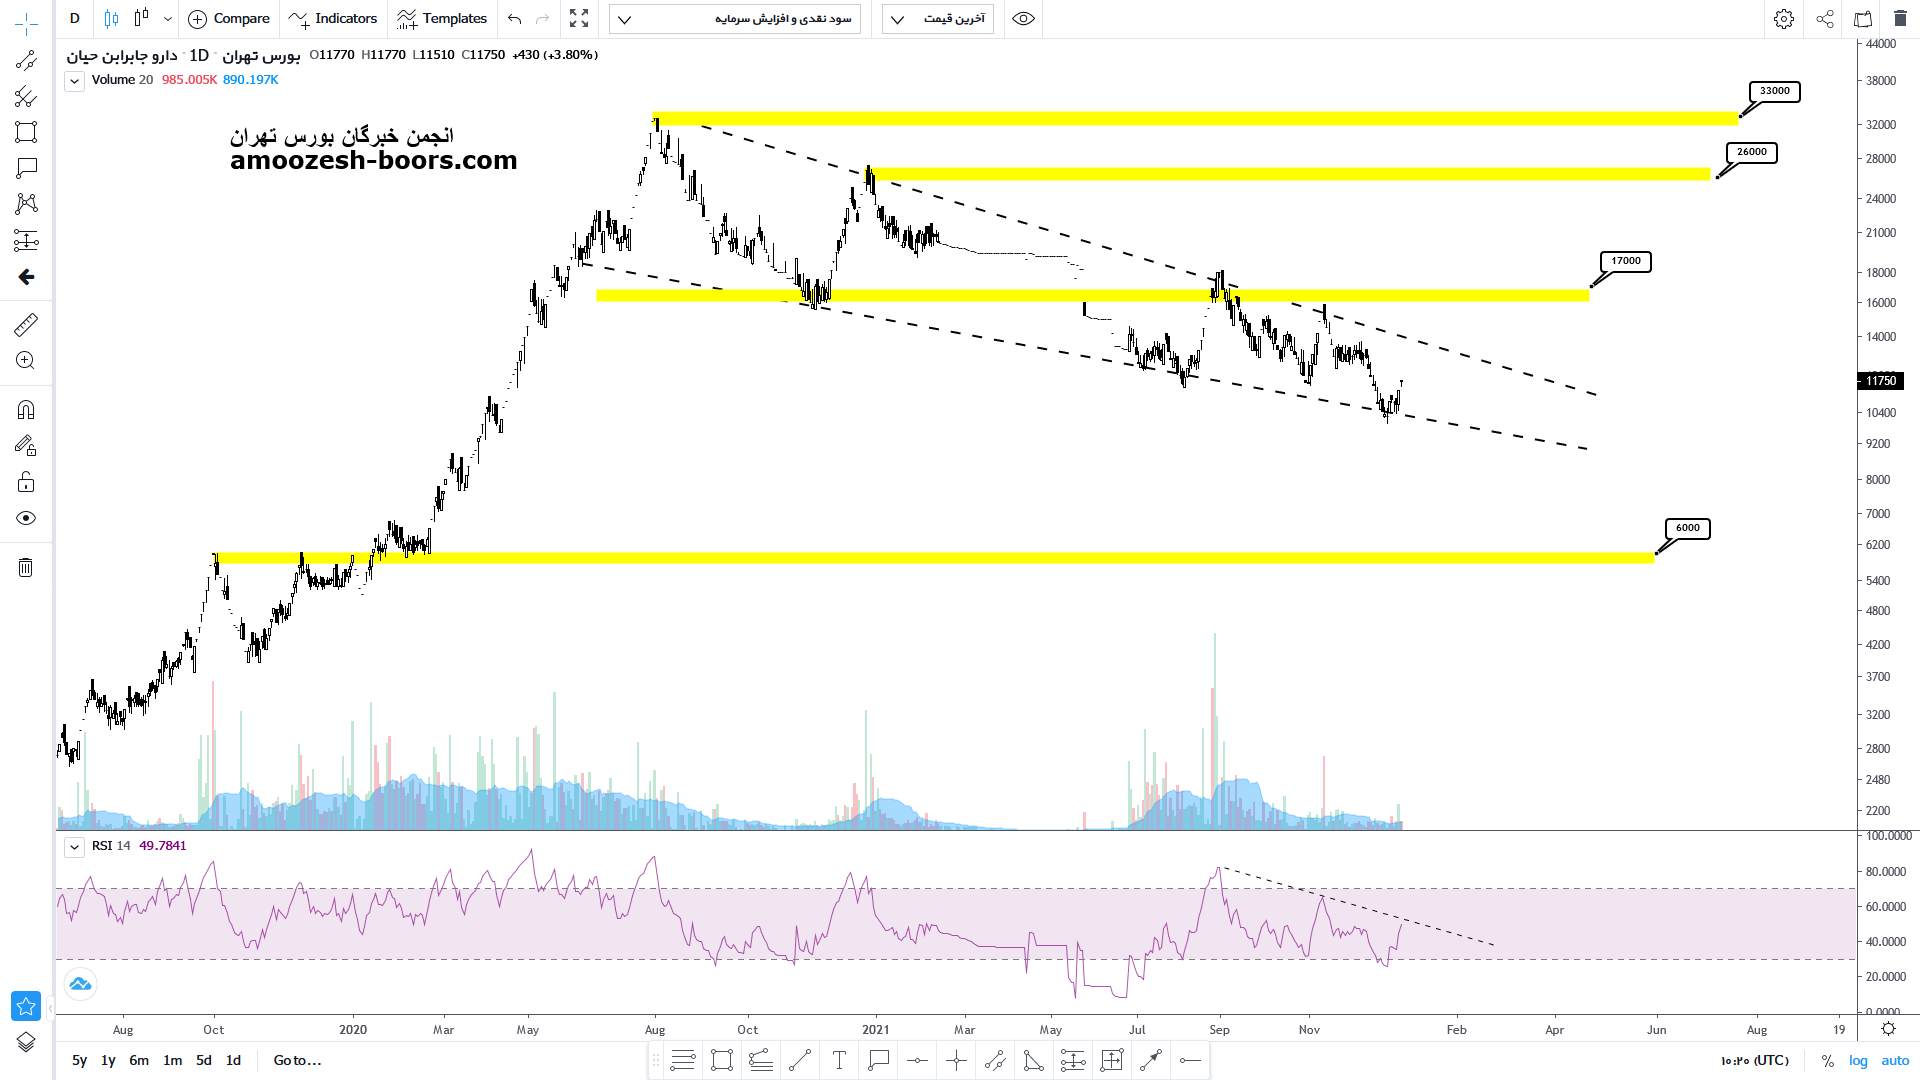Select the 6m time range
This screenshot has height=1080, width=1920.
pos(139,1060)
